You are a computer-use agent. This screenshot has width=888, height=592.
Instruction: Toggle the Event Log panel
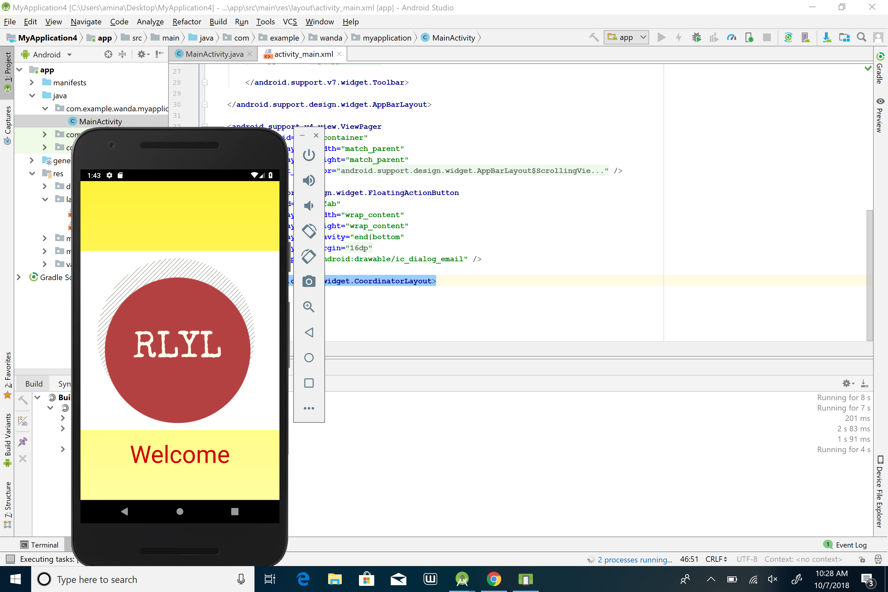(x=845, y=545)
